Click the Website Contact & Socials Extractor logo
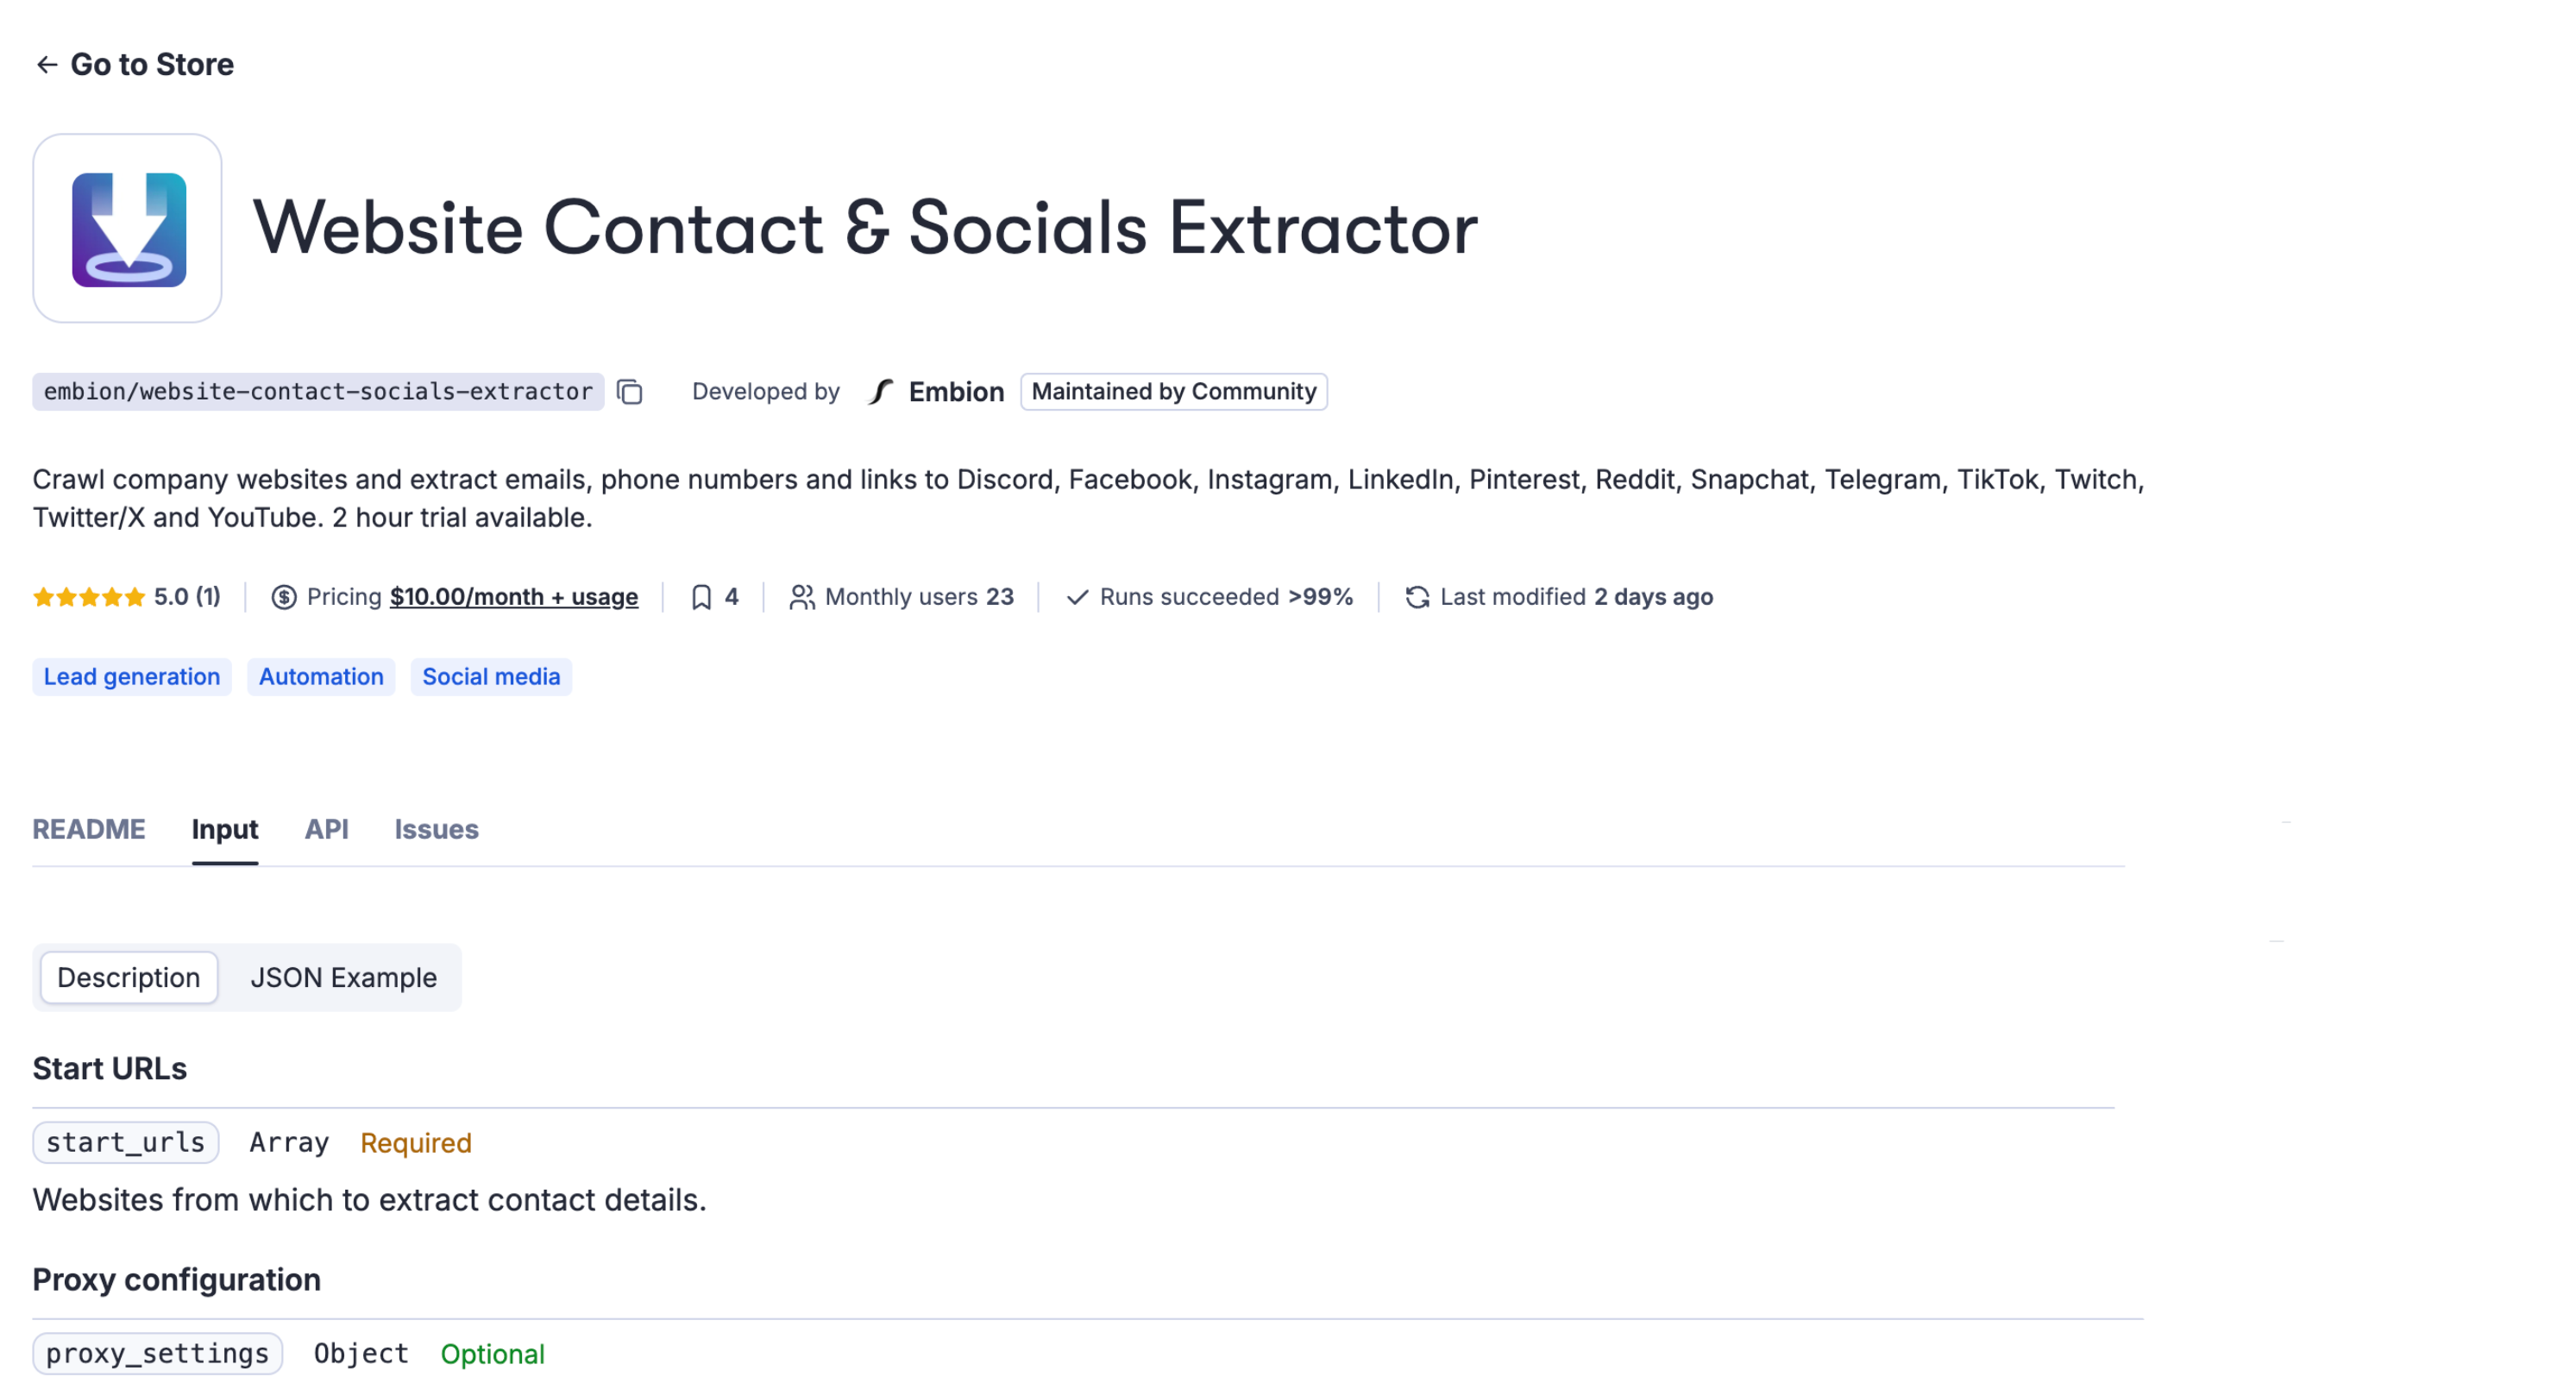Screen dimensions: 2576x1377 tap(127, 228)
